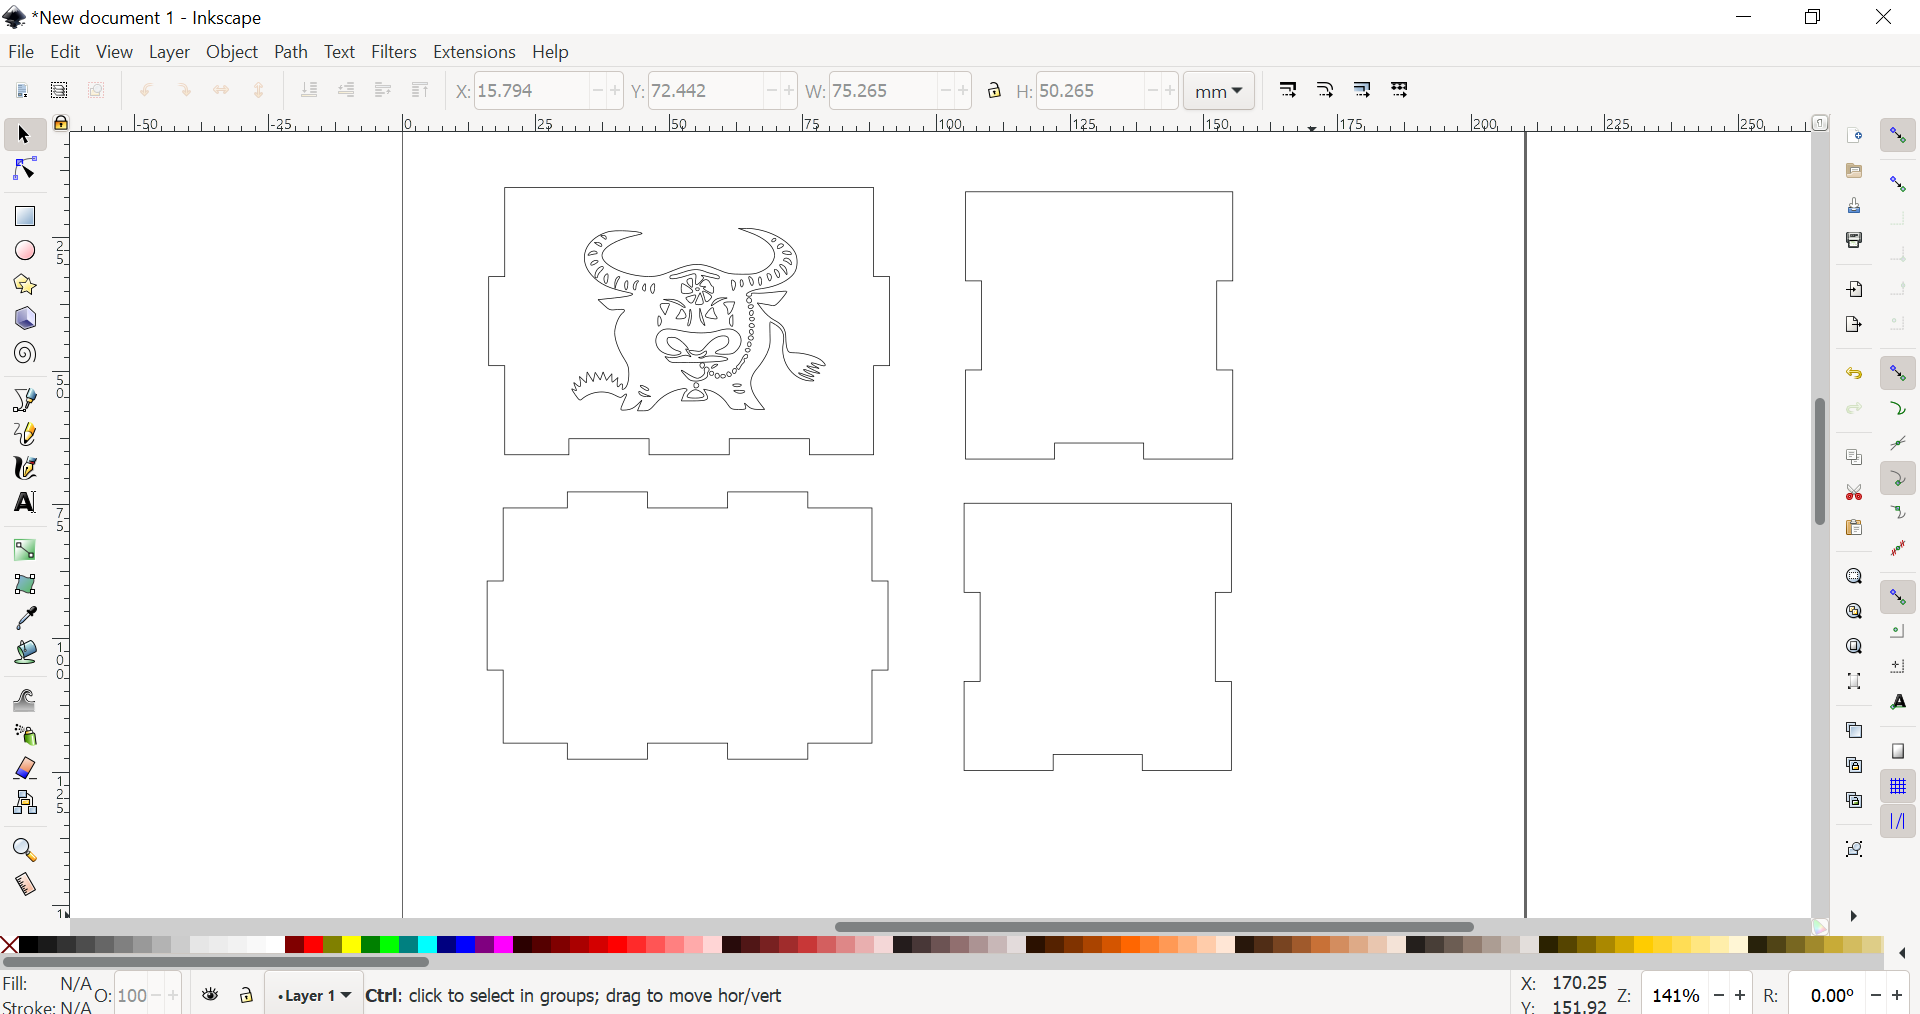The image size is (1920, 1014).
Task: Select the red swatch in the palette
Action: tap(312, 946)
